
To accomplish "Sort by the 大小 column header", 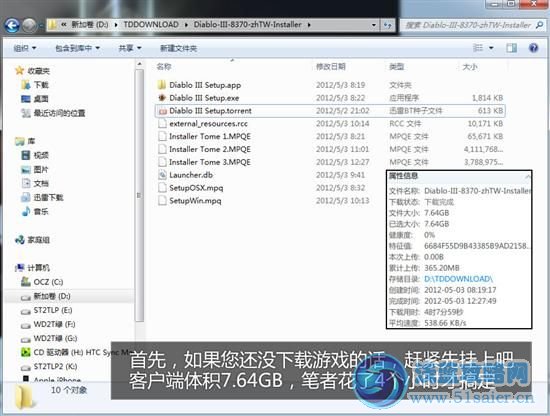I will pyautogui.click(x=470, y=67).
